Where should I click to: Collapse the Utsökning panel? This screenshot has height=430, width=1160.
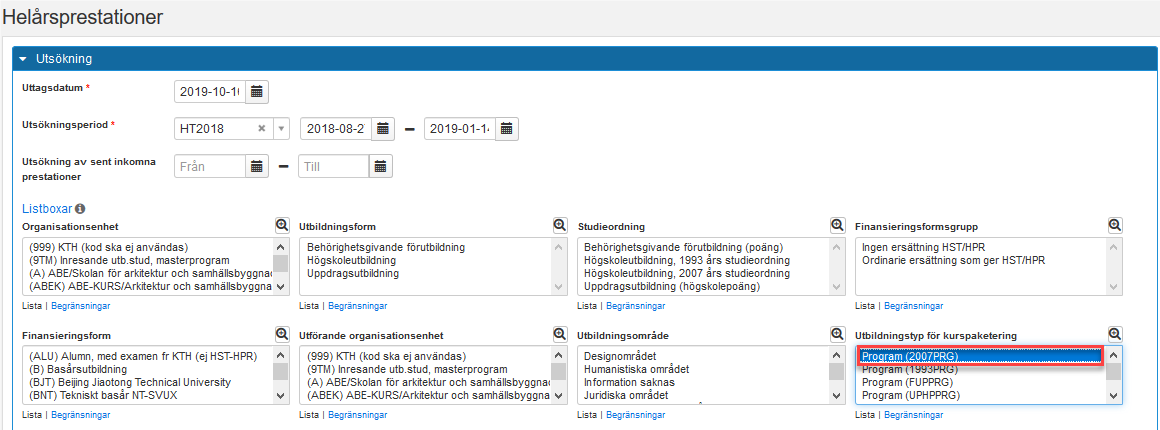24,59
